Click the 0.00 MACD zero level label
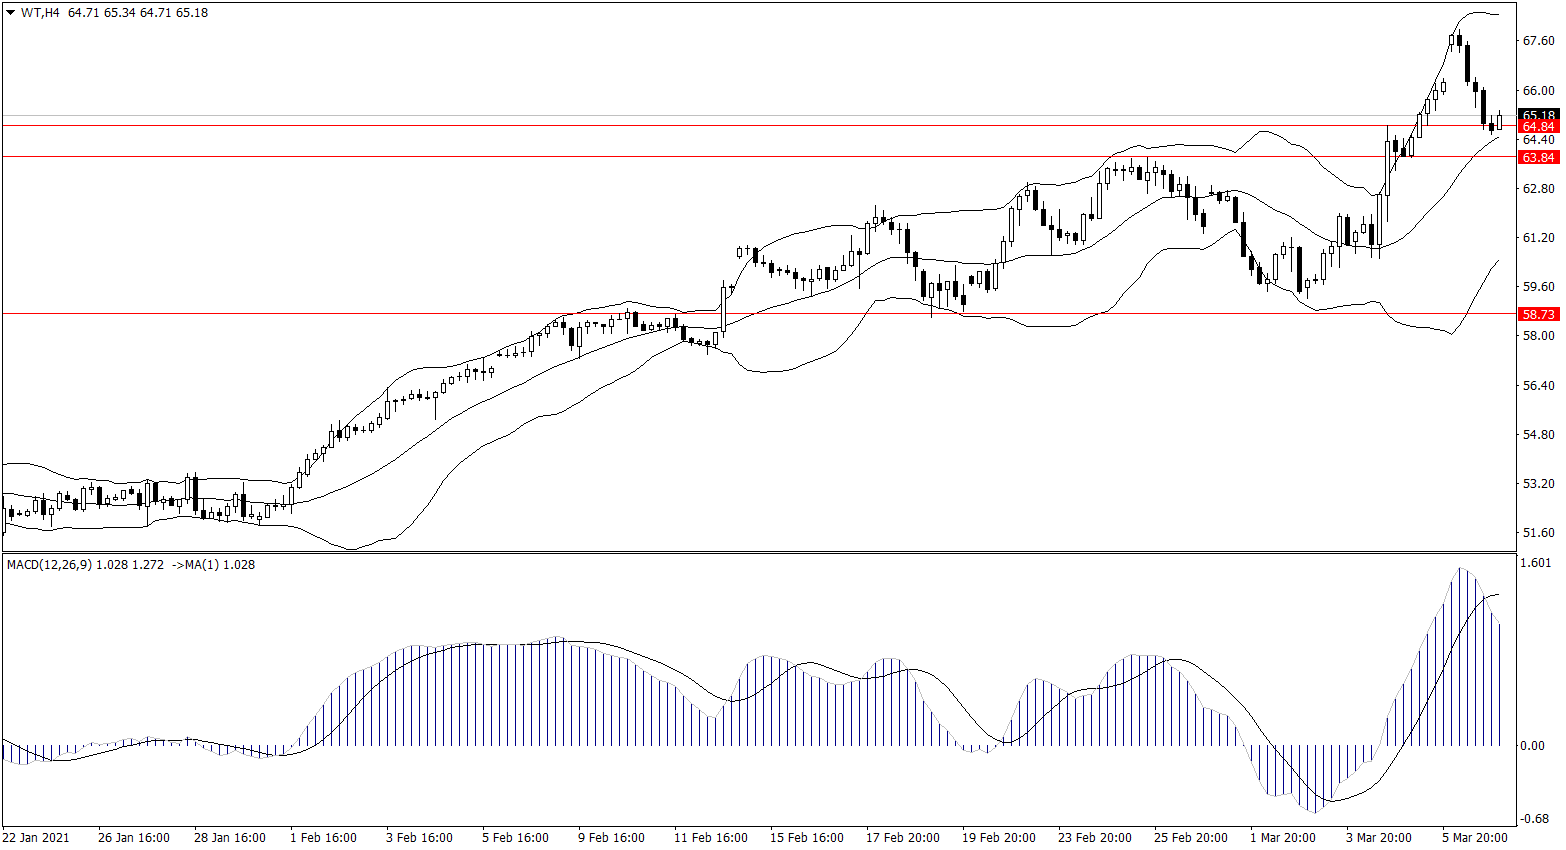 click(x=1532, y=746)
